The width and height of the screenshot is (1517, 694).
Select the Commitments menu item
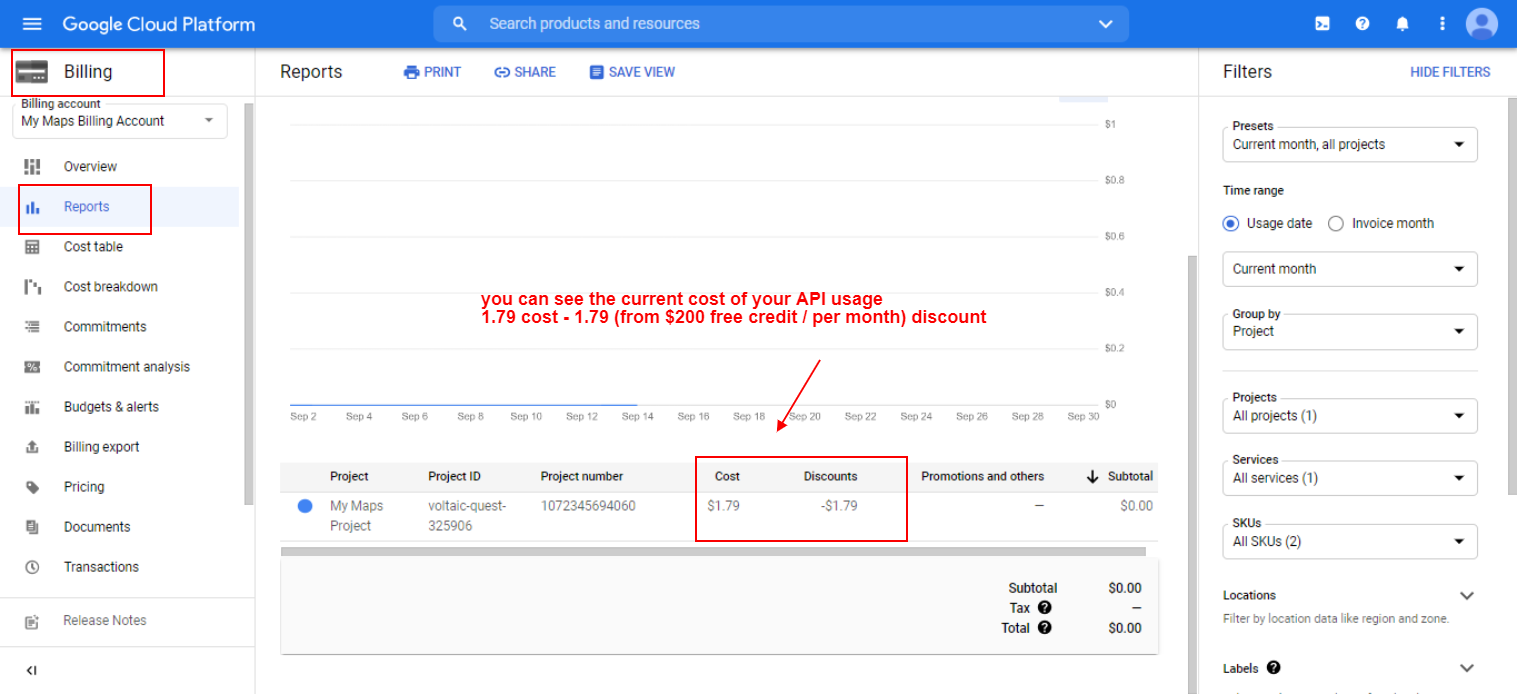pos(104,326)
